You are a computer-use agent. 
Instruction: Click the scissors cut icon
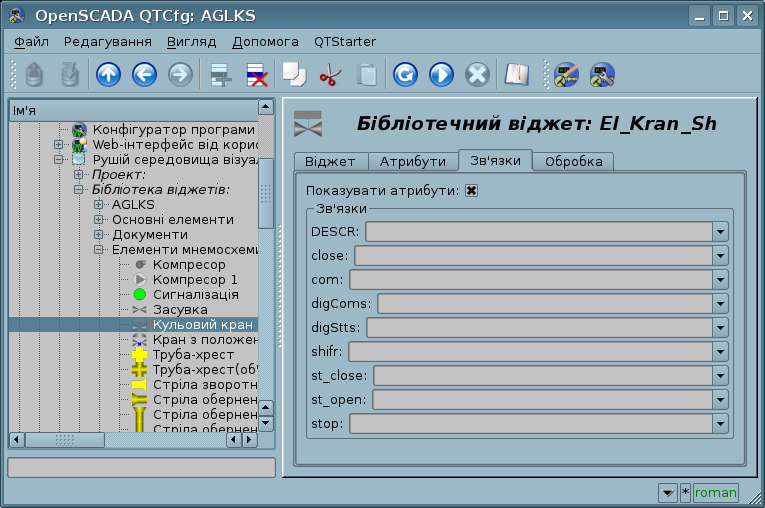[330, 74]
